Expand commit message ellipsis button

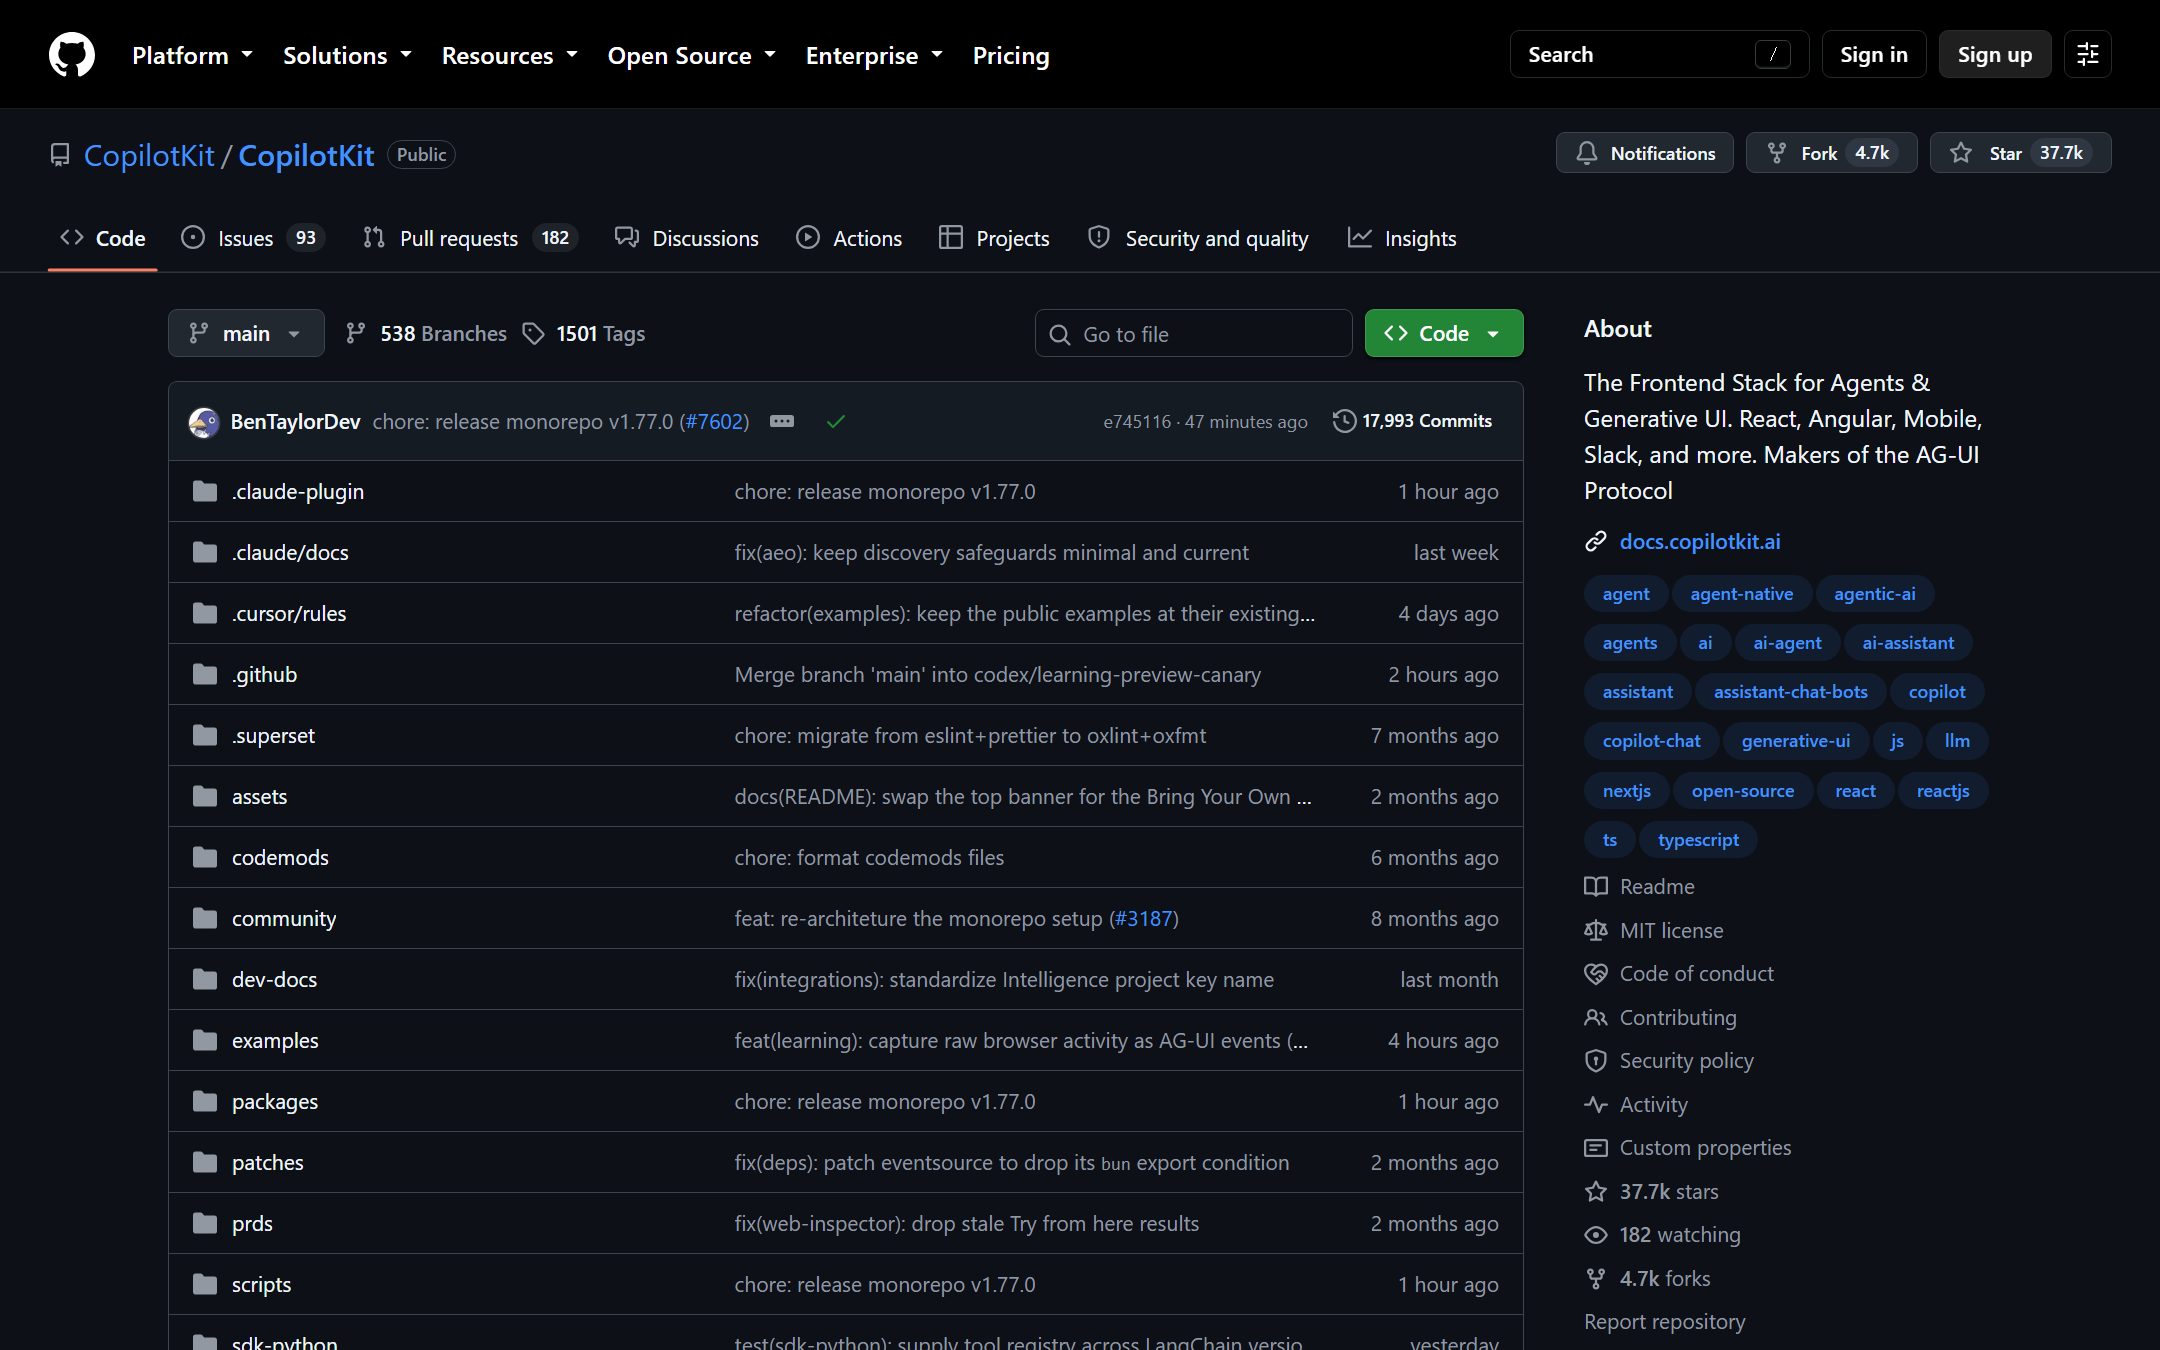(782, 422)
